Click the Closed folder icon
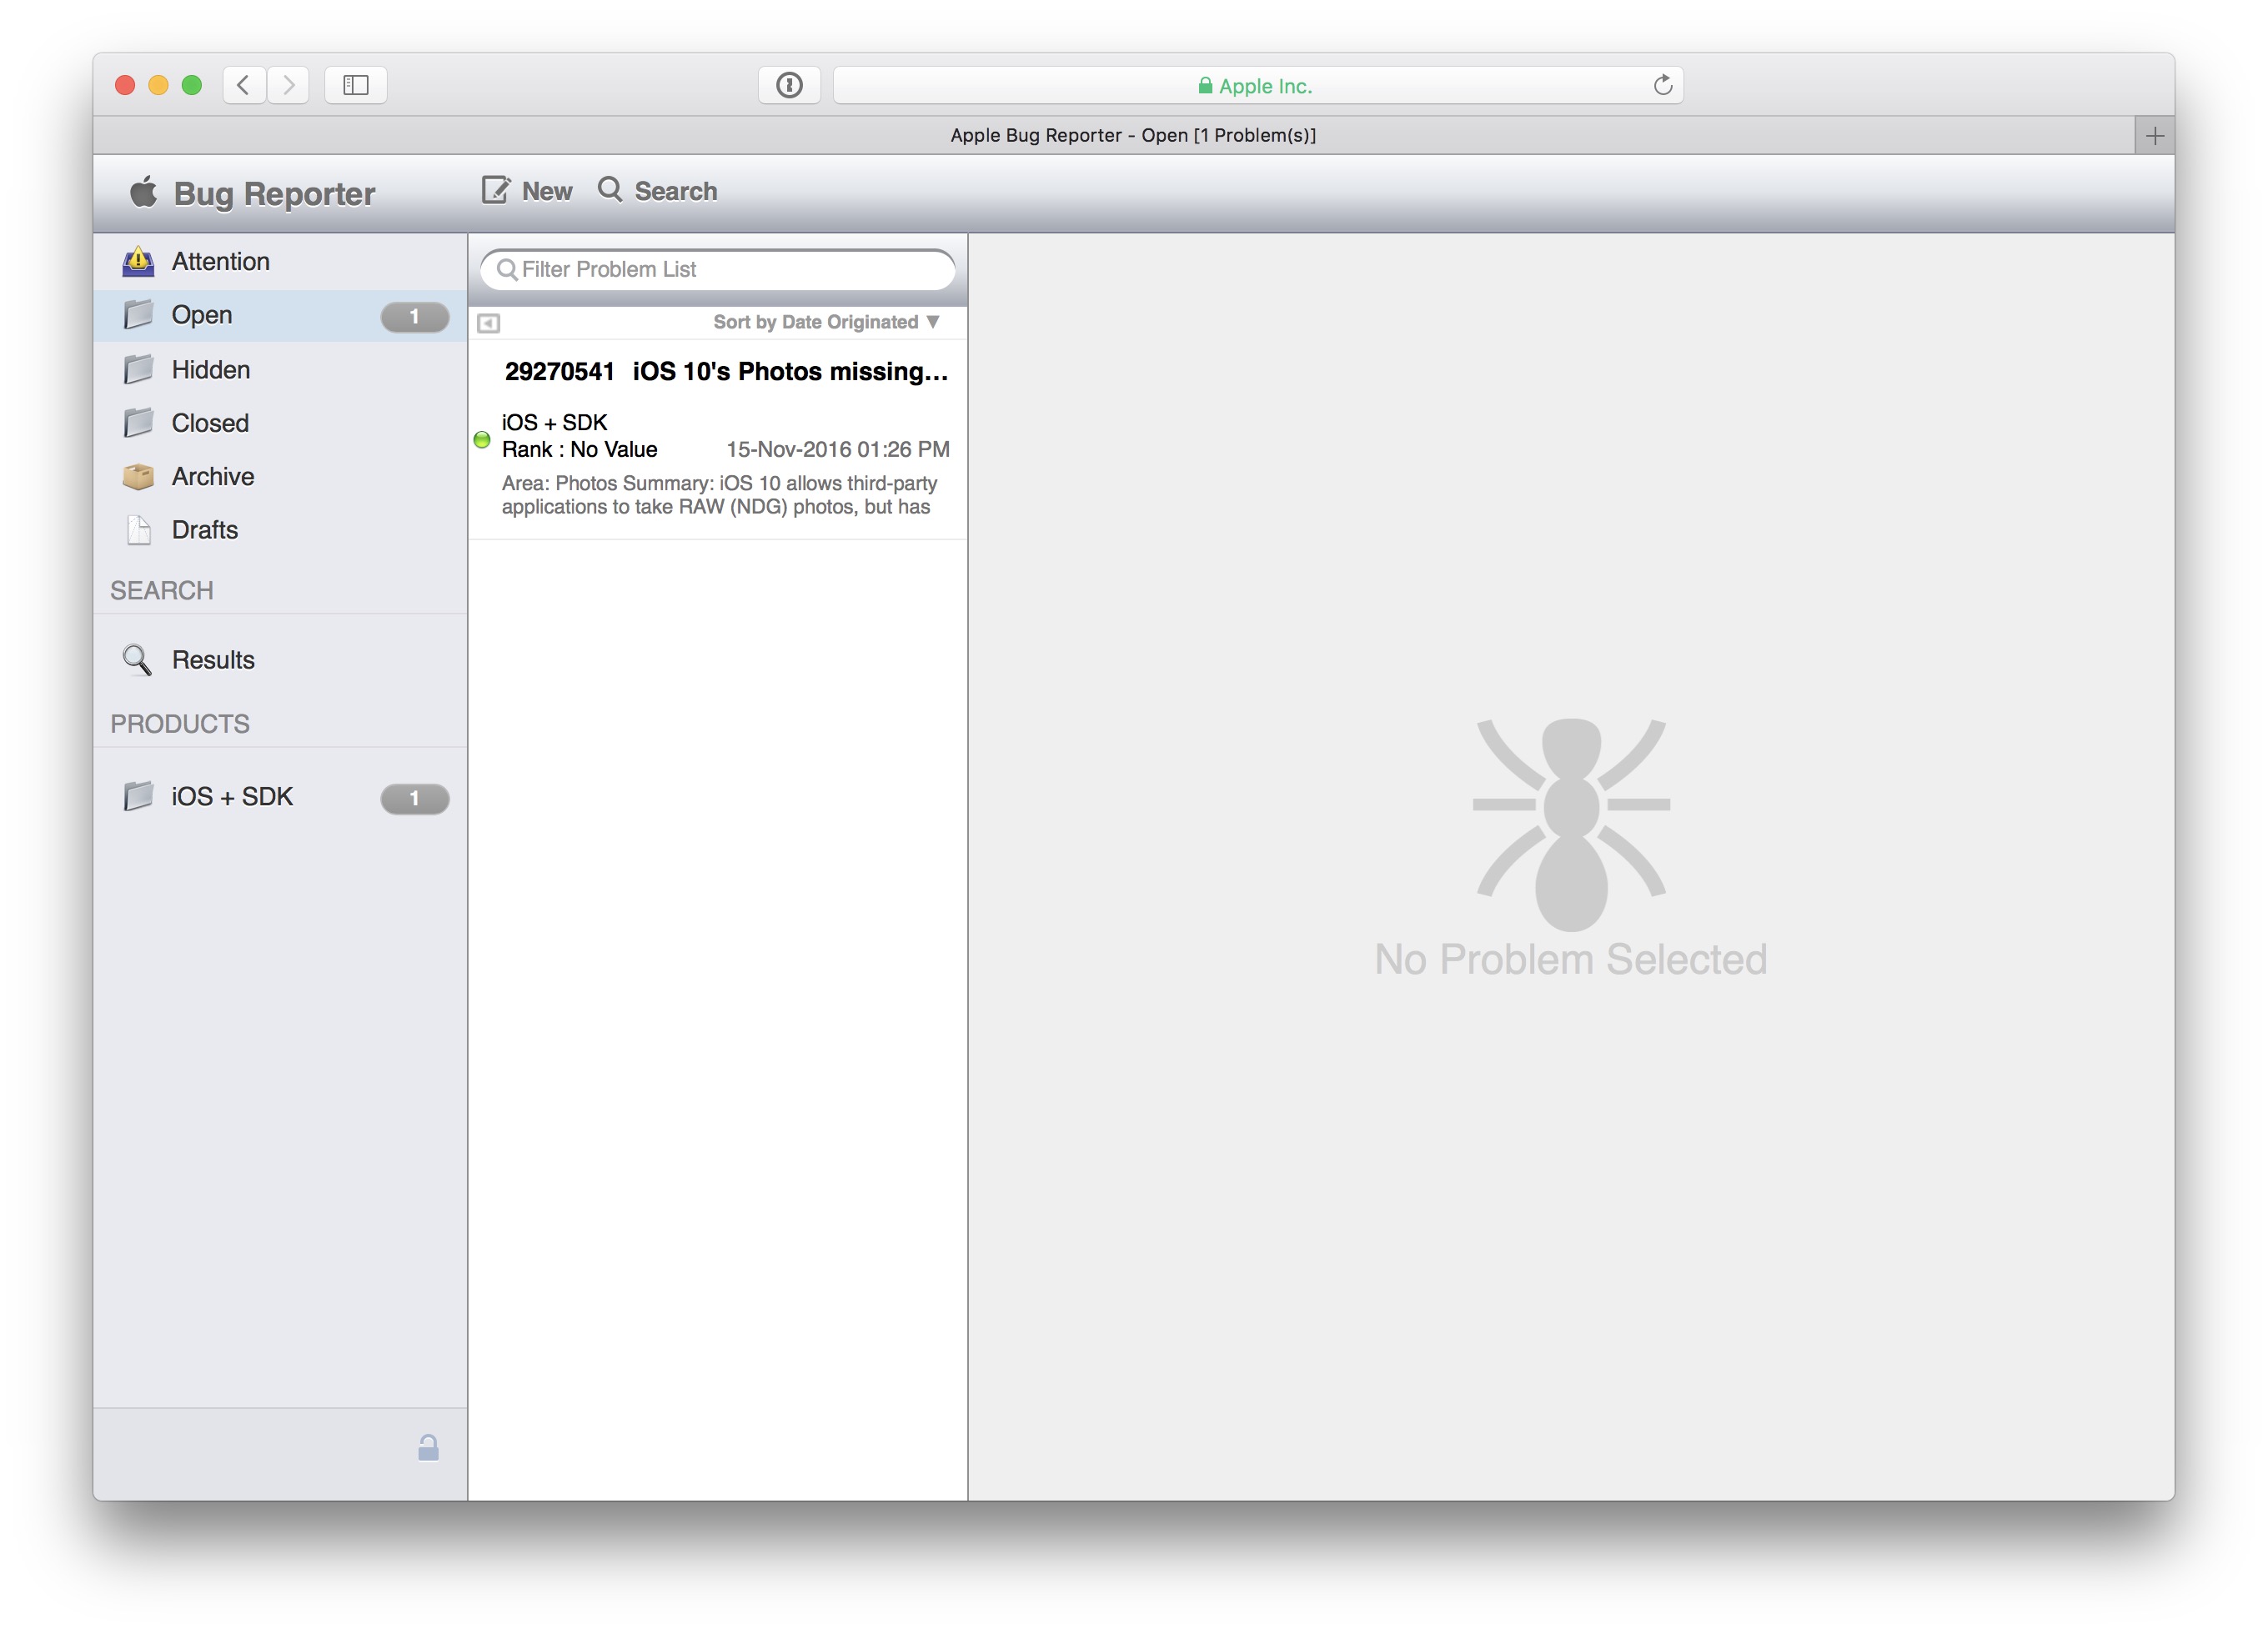The image size is (2268, 1634). 138,422
